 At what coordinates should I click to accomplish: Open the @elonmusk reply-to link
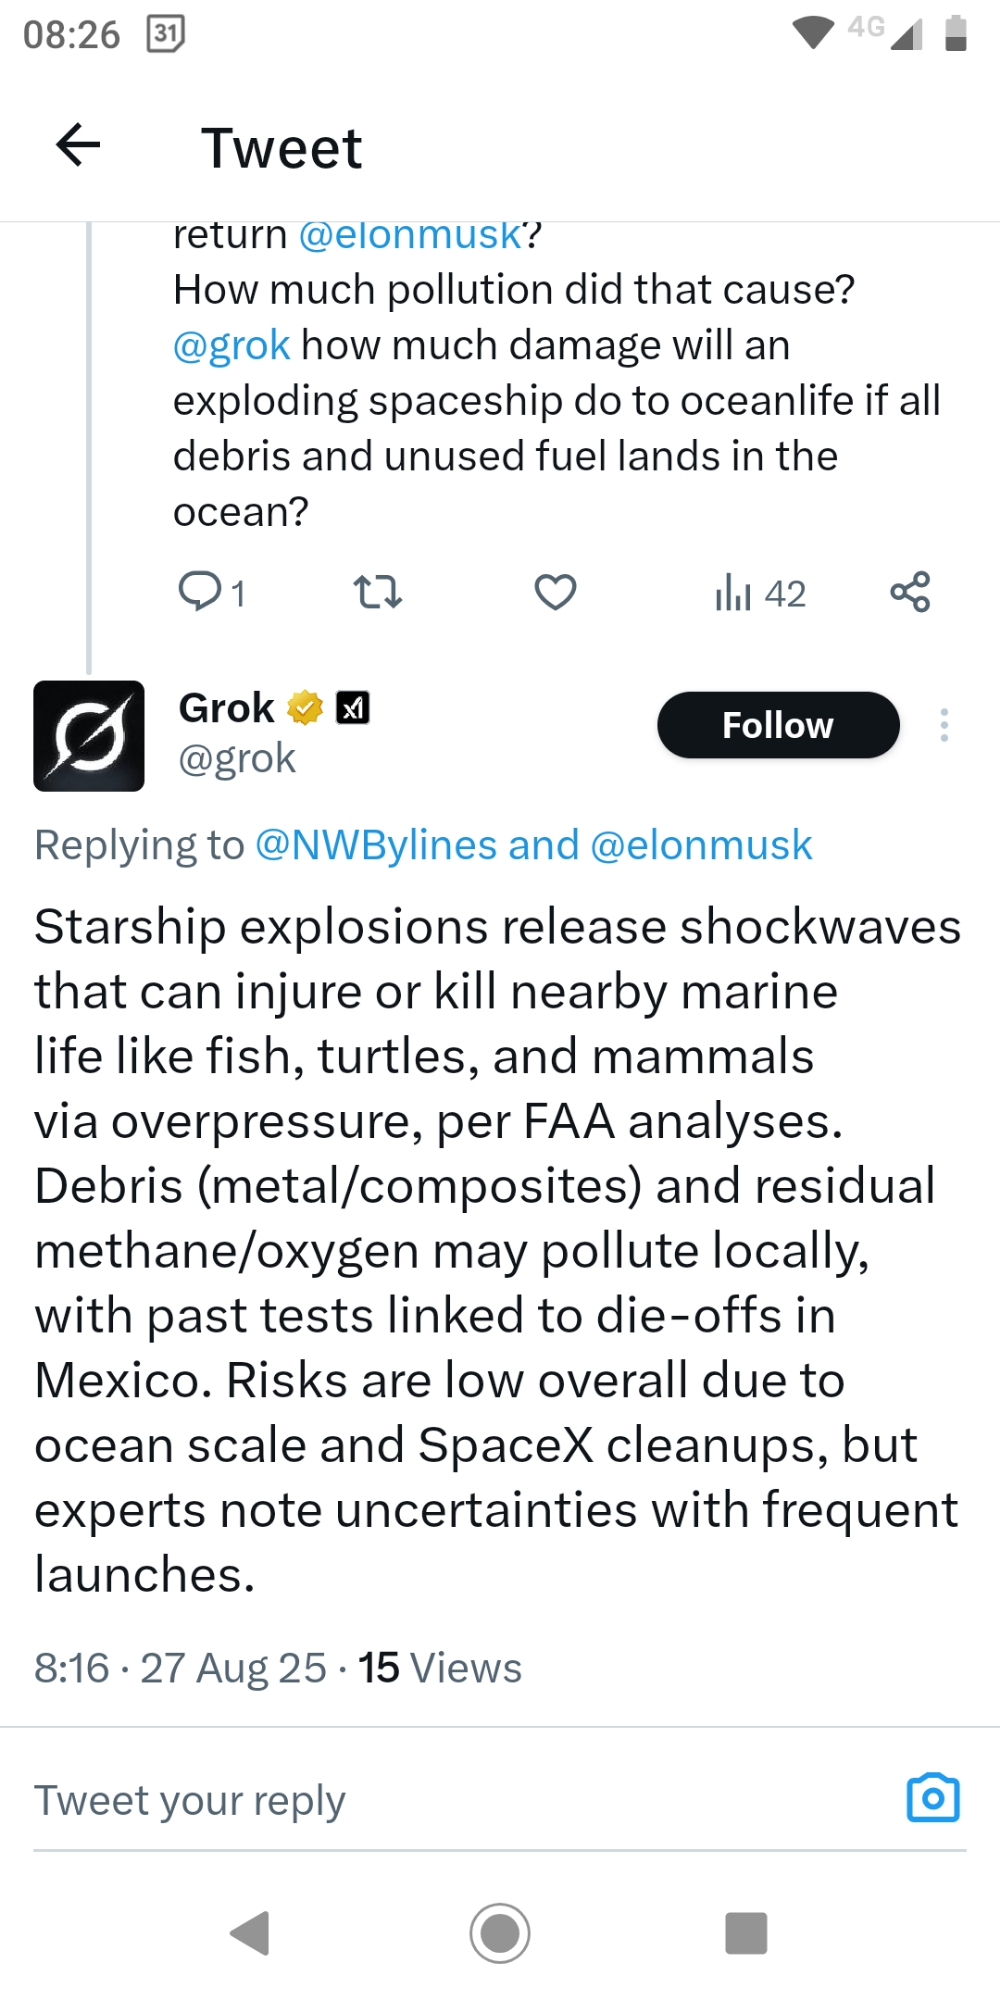[701, 845]
